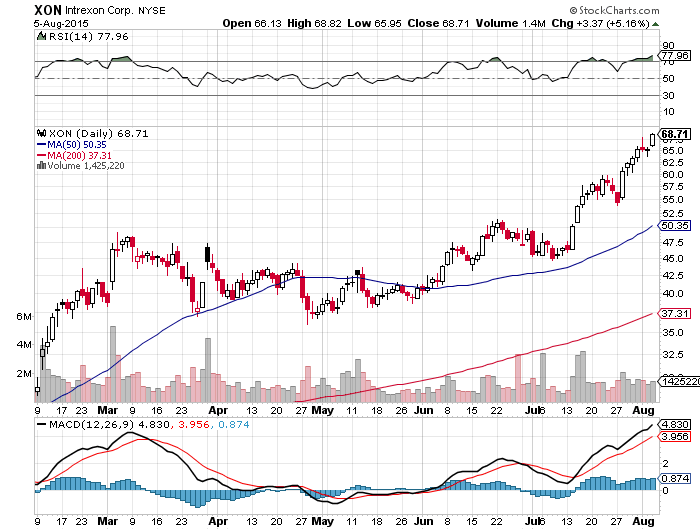Click the 1425220 volume flag on right axis

680,381
